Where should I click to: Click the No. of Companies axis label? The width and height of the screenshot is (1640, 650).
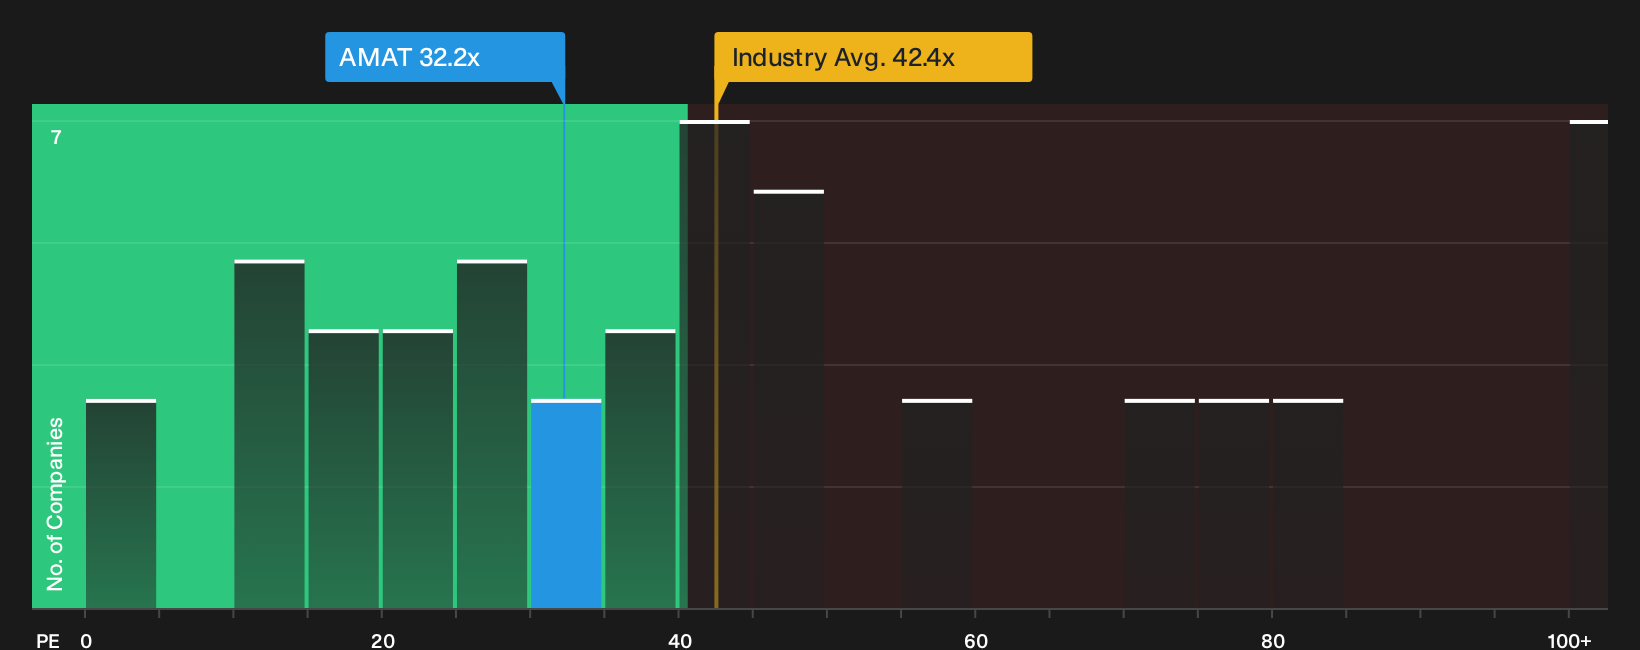point(55,504)
